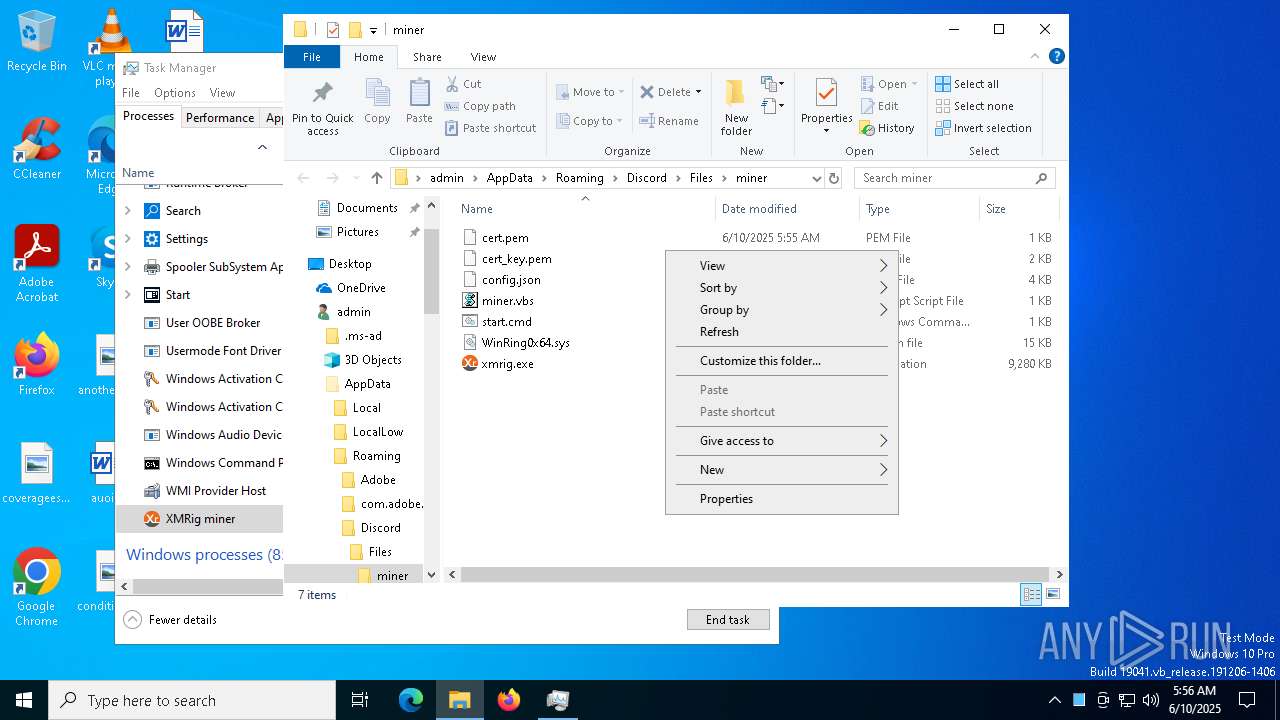Click the Rename ribbon button
Image resolution: width=1280 pixels, height=720 pixels.
[x=669, y=121]
